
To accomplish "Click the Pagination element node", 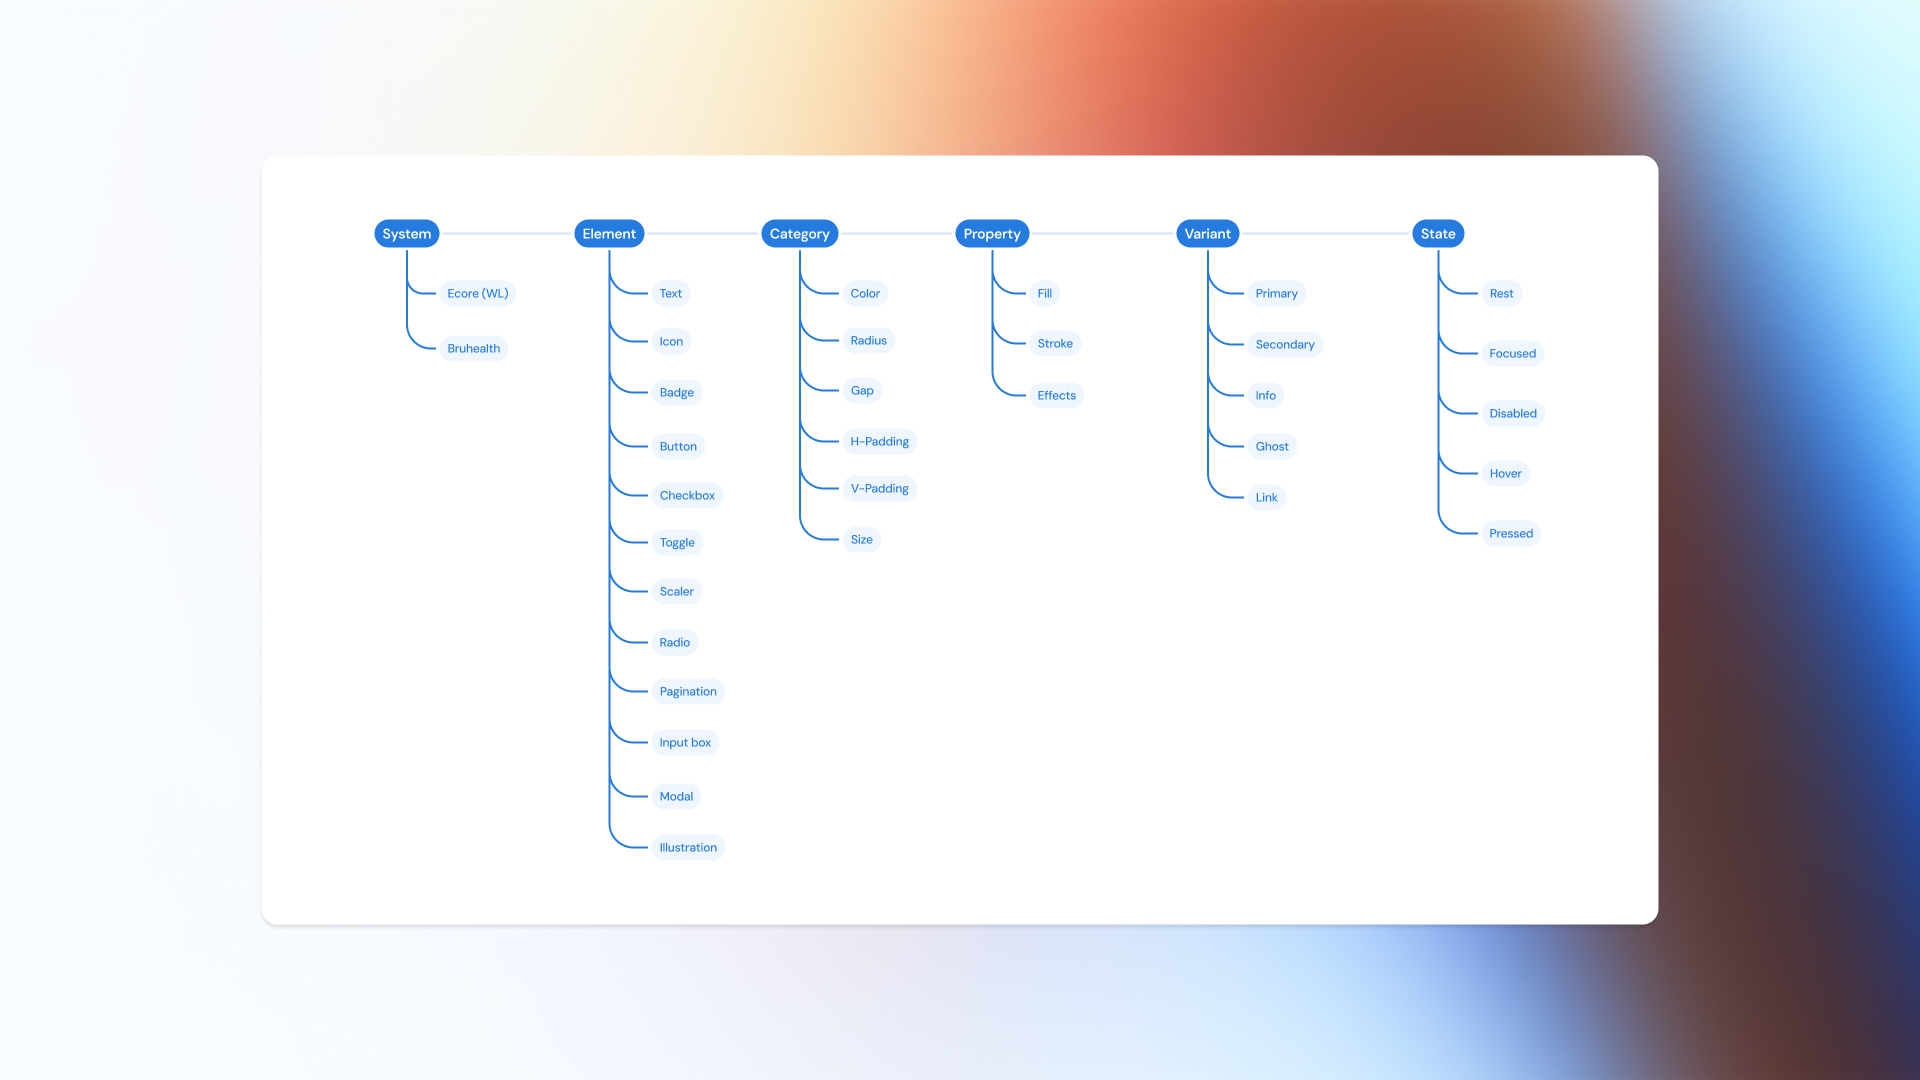I will pyautogui.click(x=687, y=691).
